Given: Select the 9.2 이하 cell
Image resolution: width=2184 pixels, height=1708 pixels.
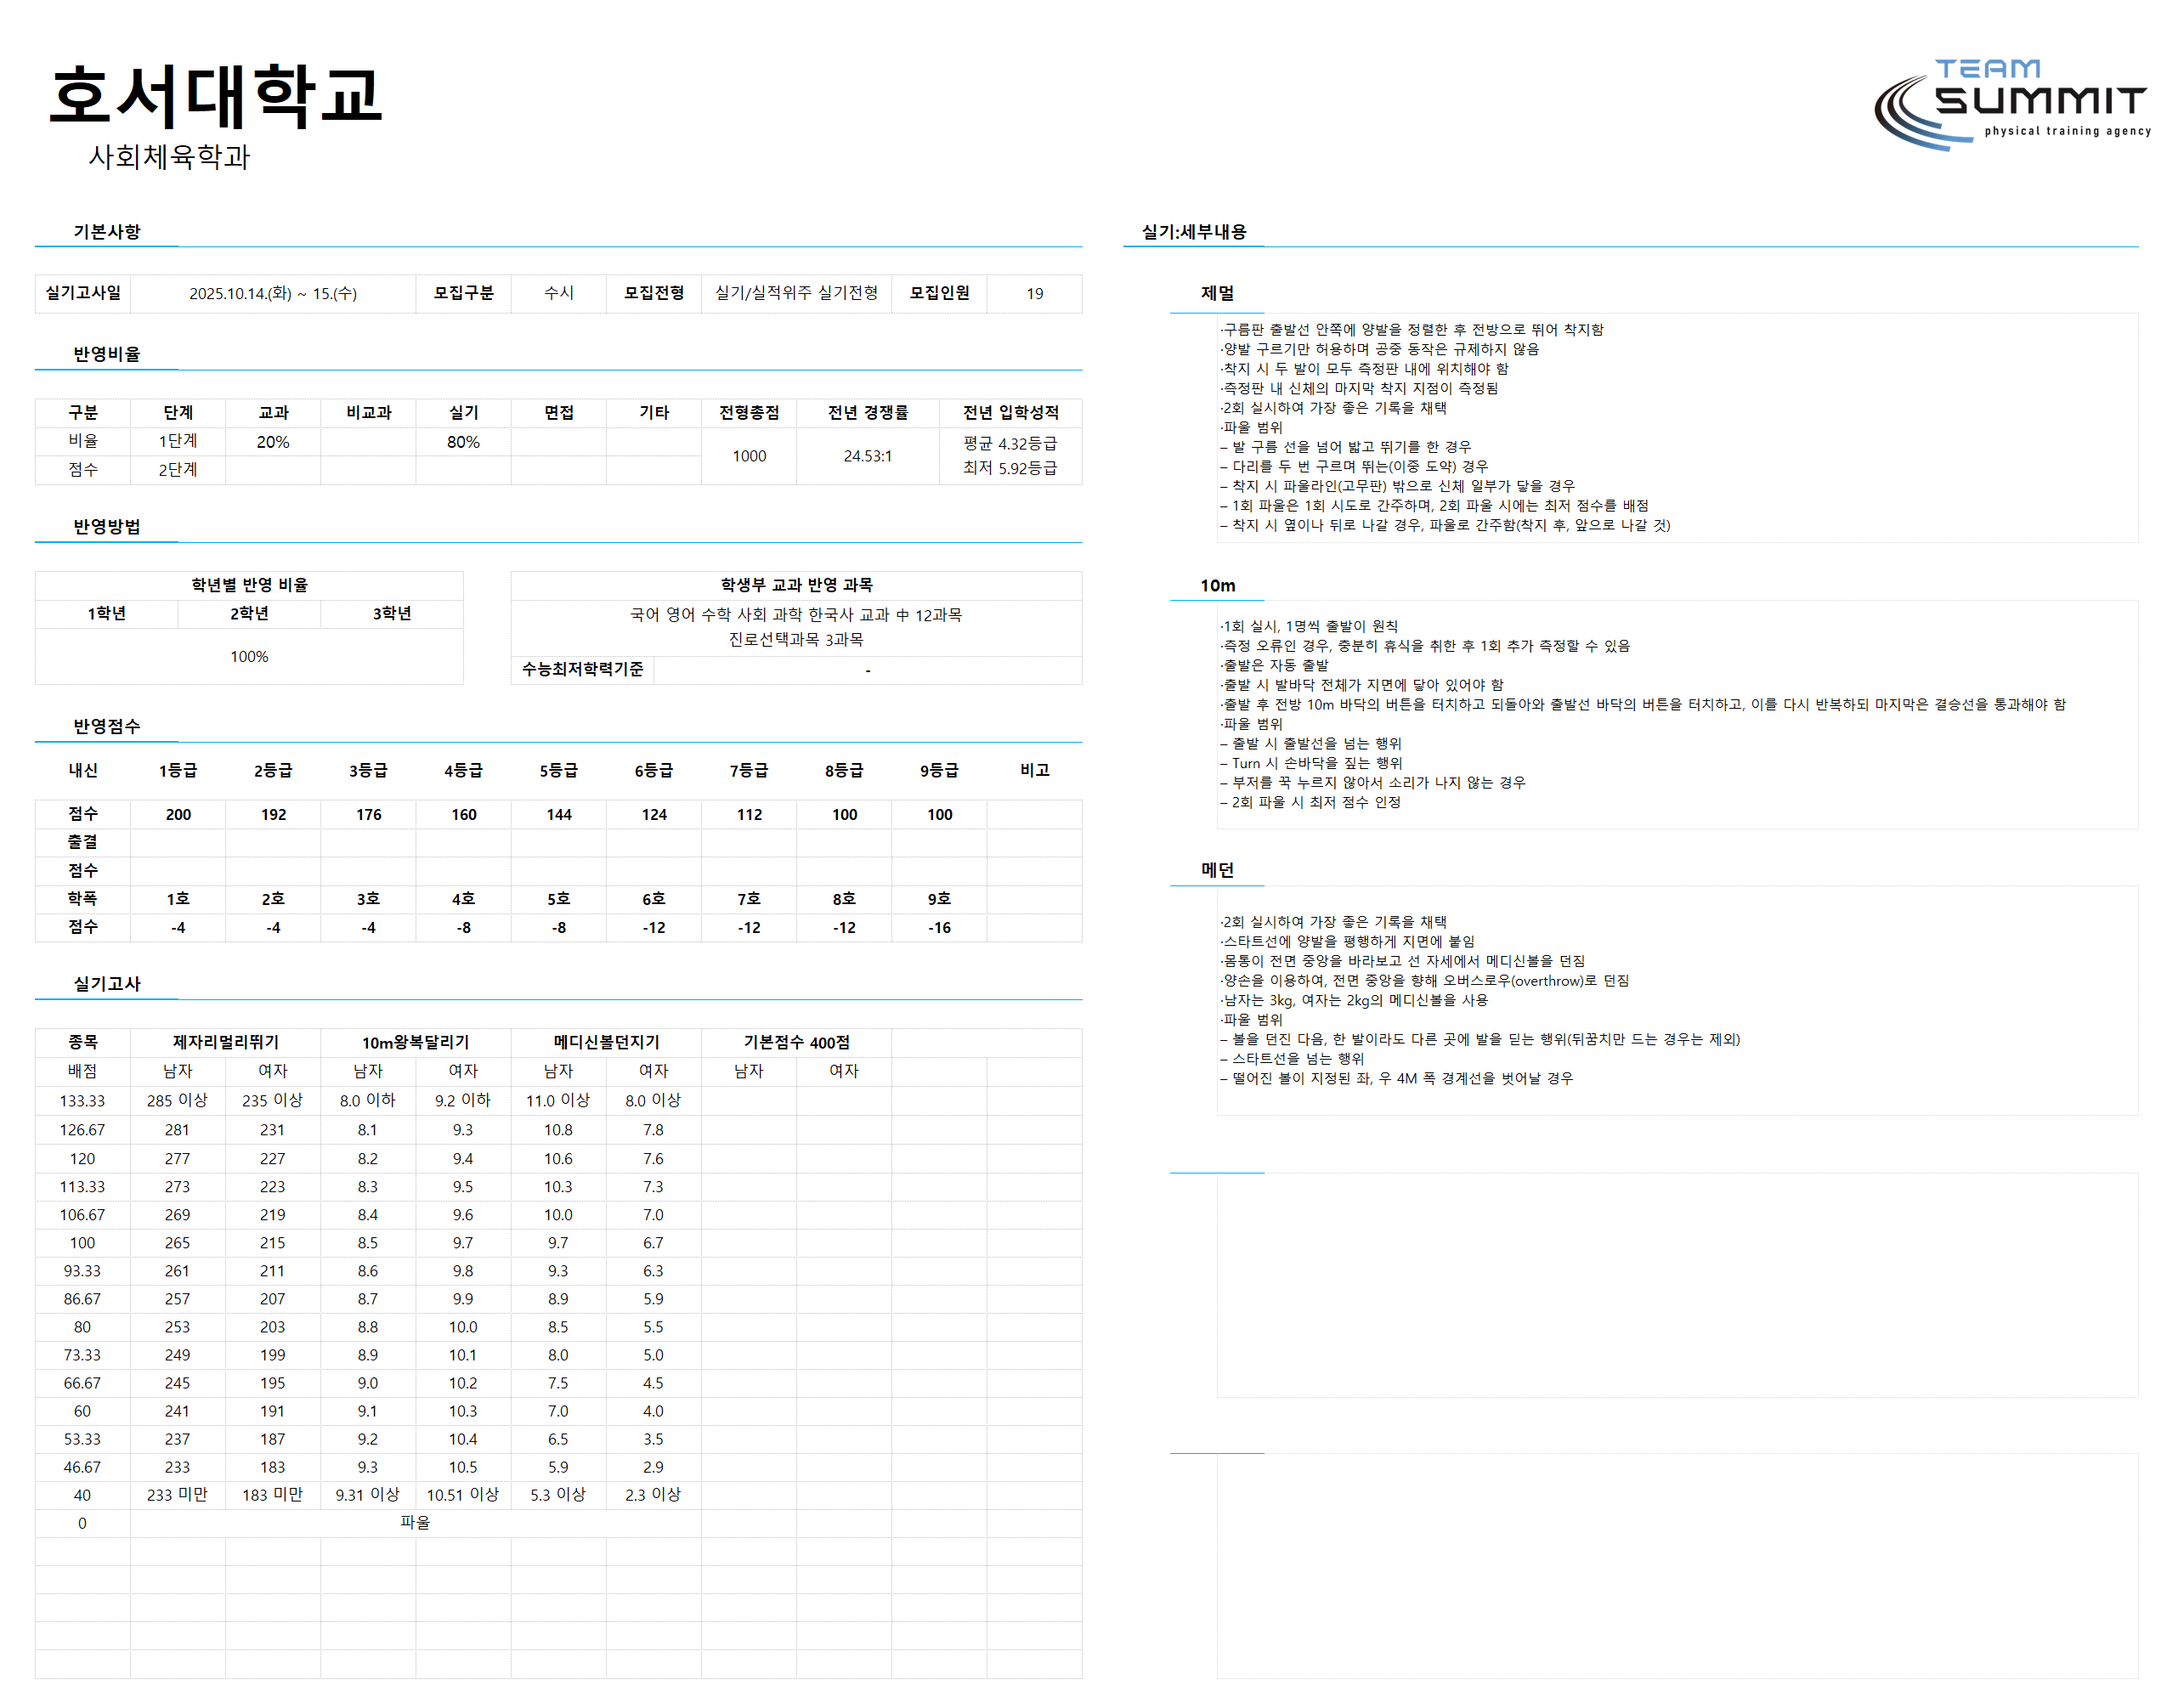Looking at the screenshot, I should (463, 1101).
